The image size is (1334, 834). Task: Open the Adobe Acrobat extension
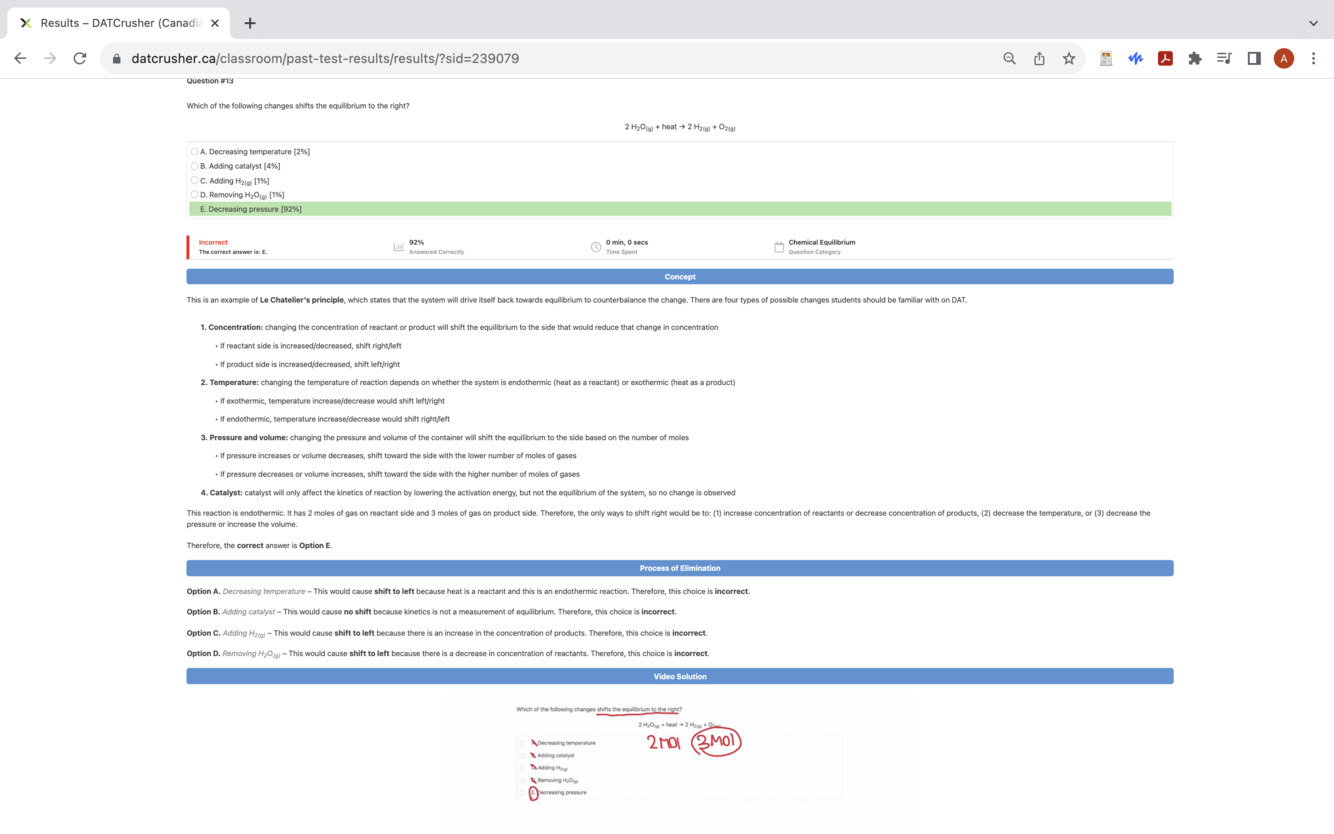pyautogui.click(x=1165, y=58)
